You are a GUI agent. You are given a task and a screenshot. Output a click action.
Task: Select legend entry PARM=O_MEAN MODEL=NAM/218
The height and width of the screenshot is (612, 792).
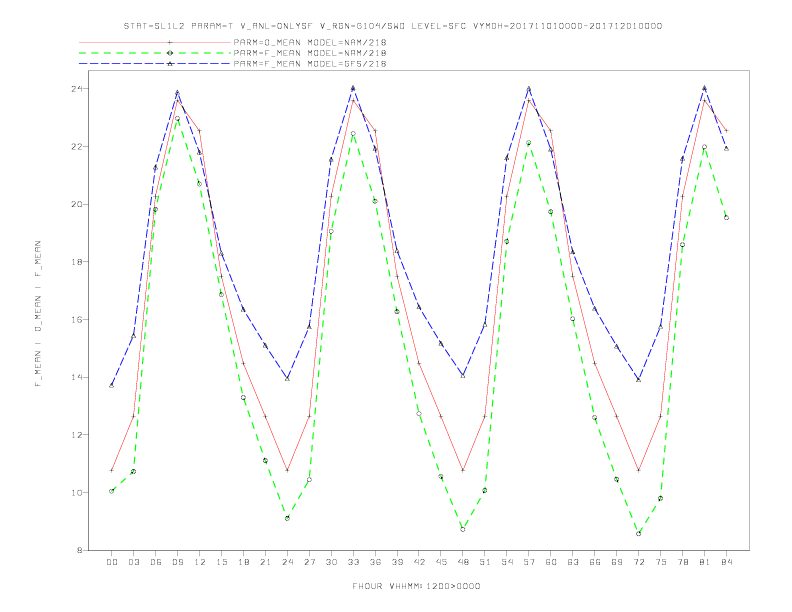point(310,42)
